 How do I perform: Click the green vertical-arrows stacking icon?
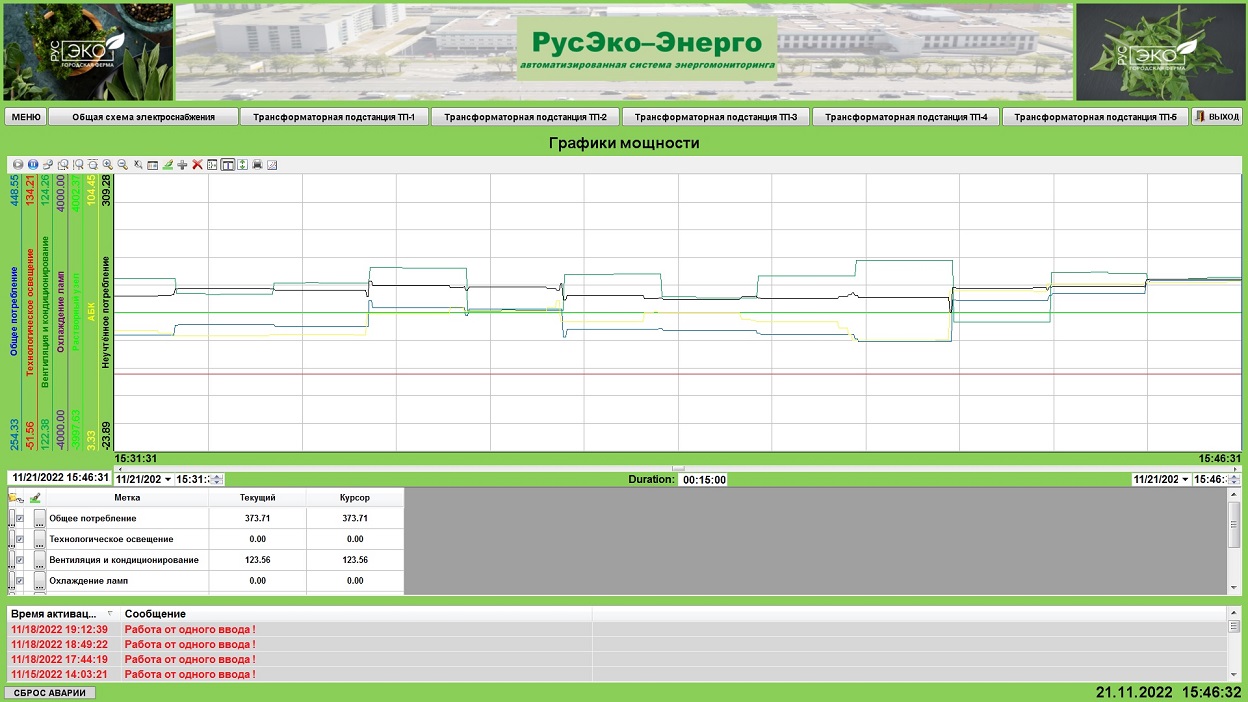click(242, 165)
